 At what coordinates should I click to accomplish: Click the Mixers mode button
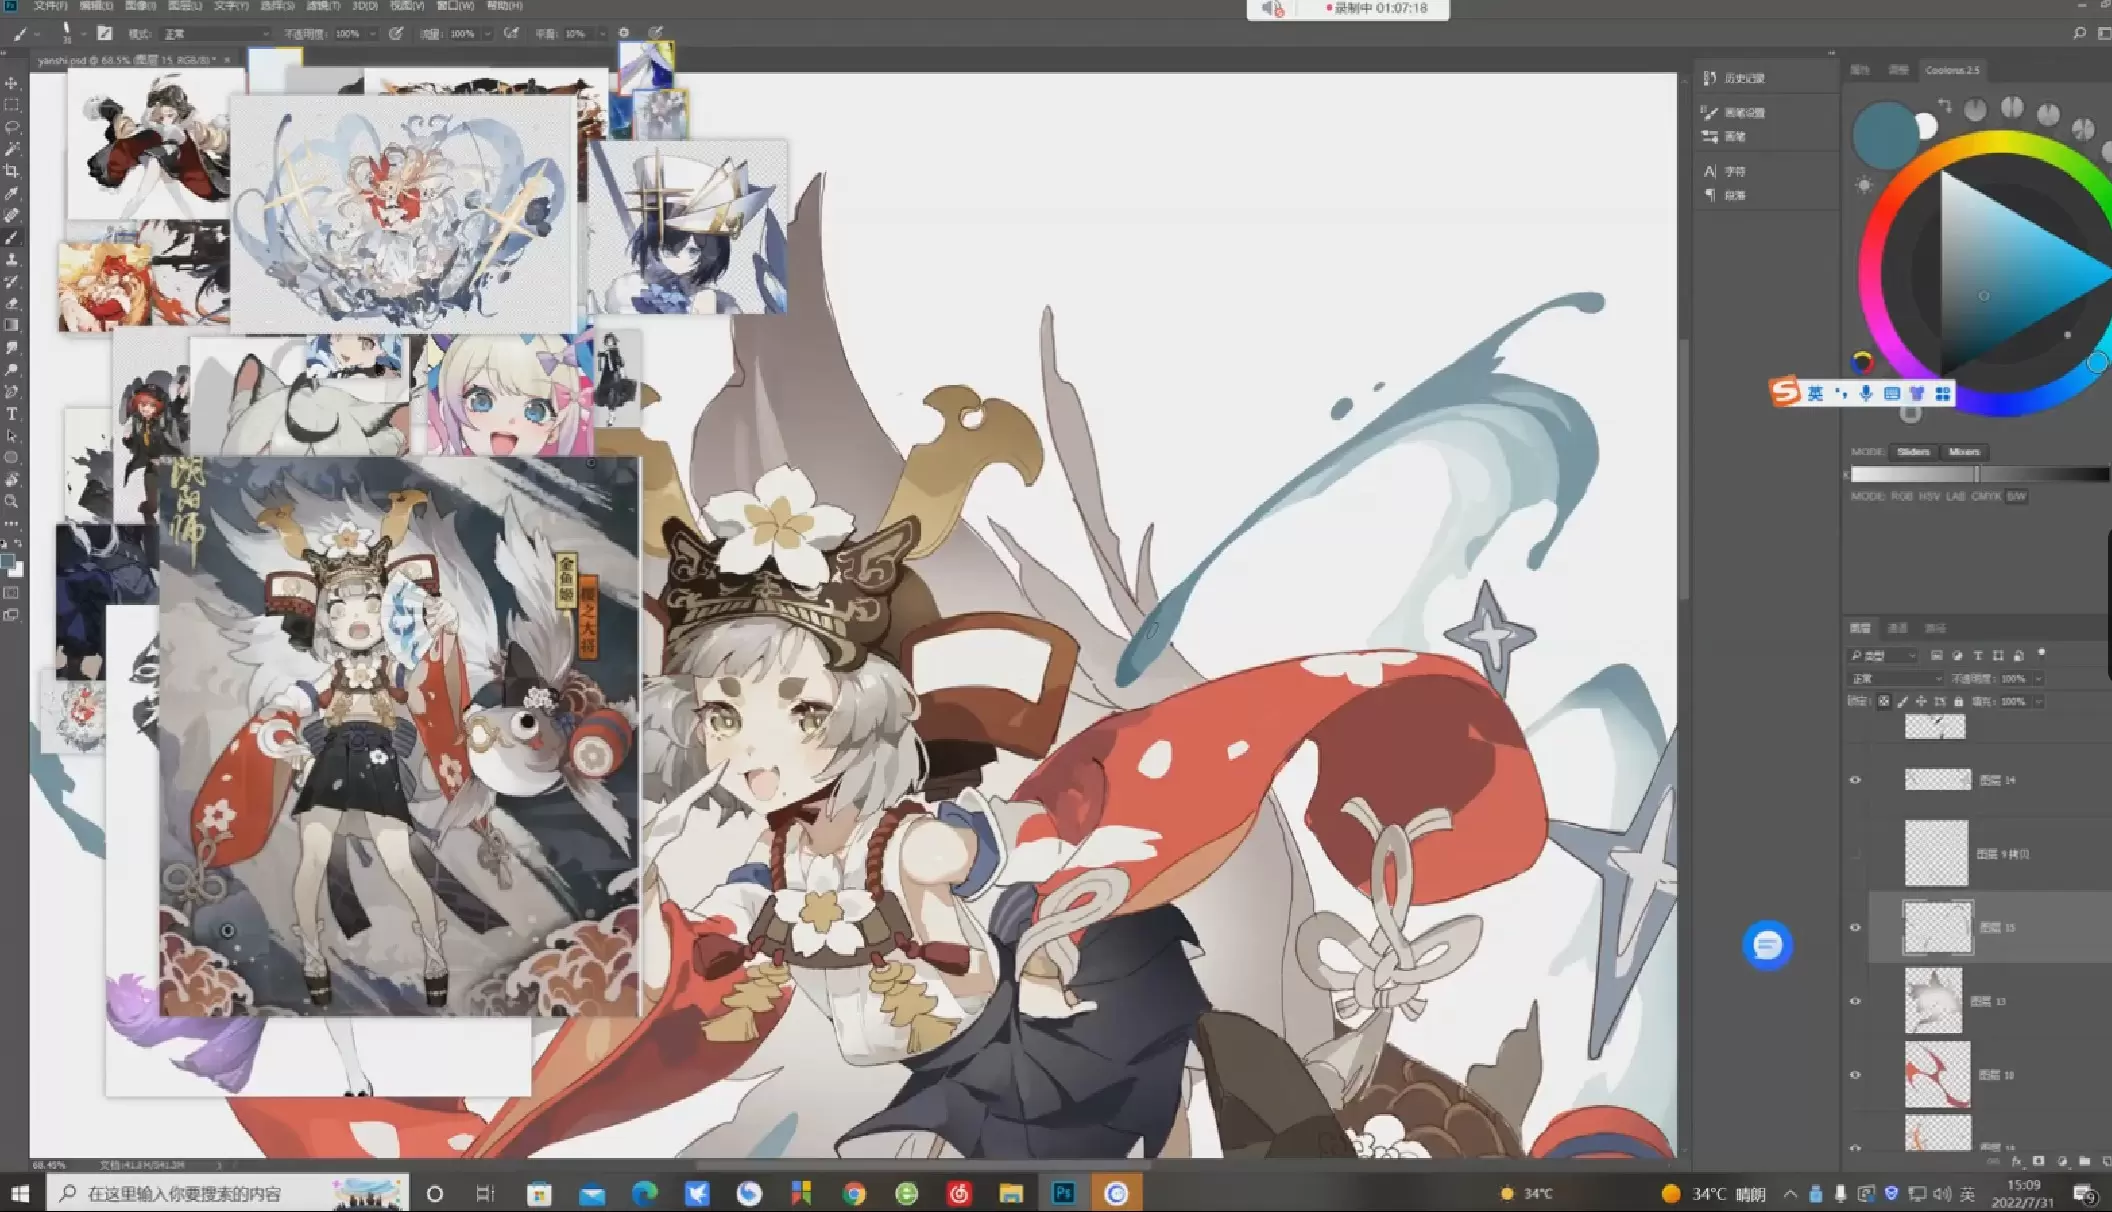point(1964,452)
